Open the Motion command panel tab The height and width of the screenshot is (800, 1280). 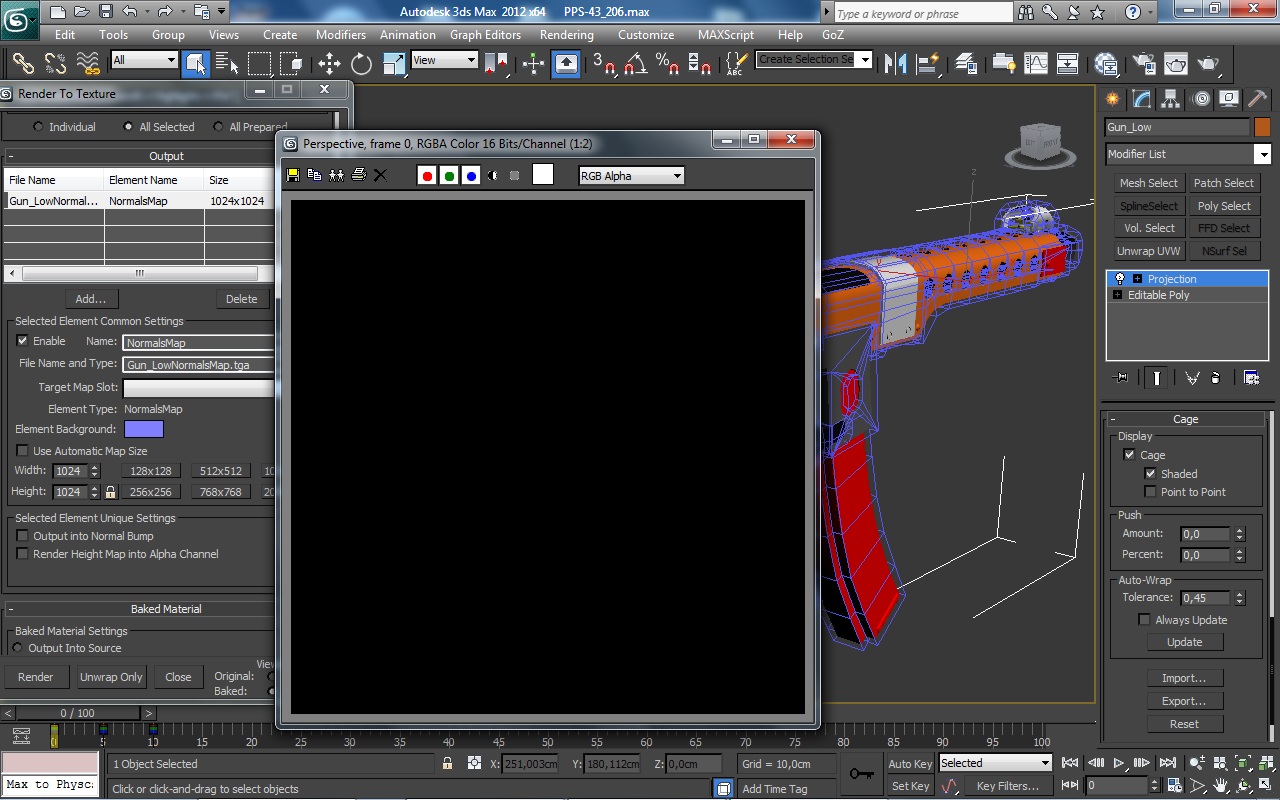click(x=1200, y=99)
